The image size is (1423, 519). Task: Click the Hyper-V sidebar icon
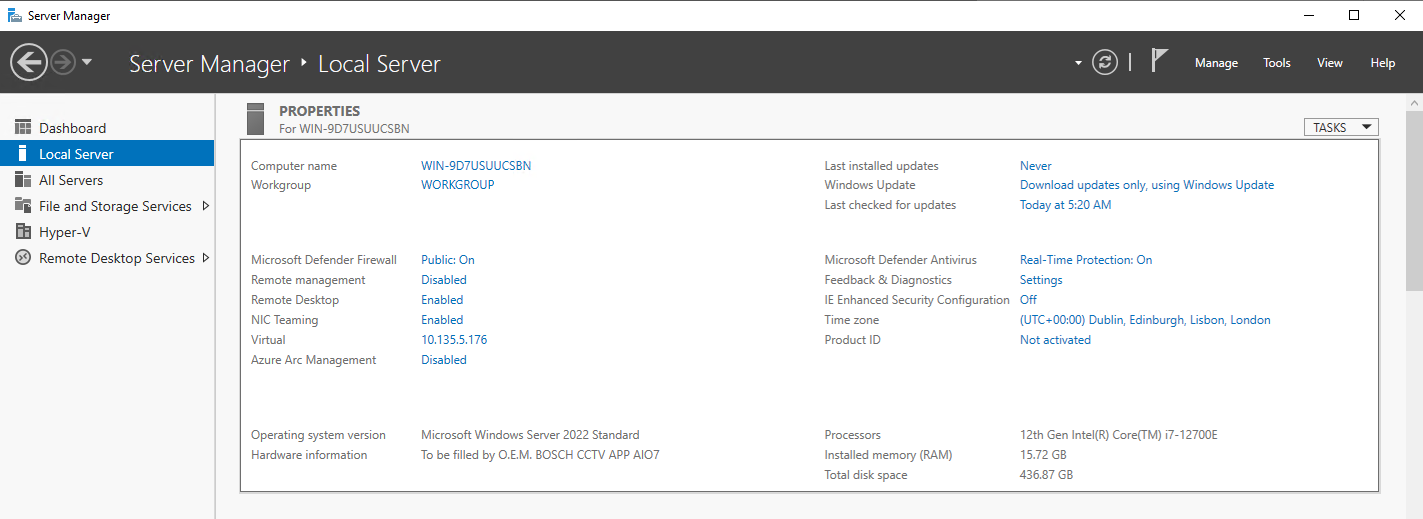tap(23, 232)
